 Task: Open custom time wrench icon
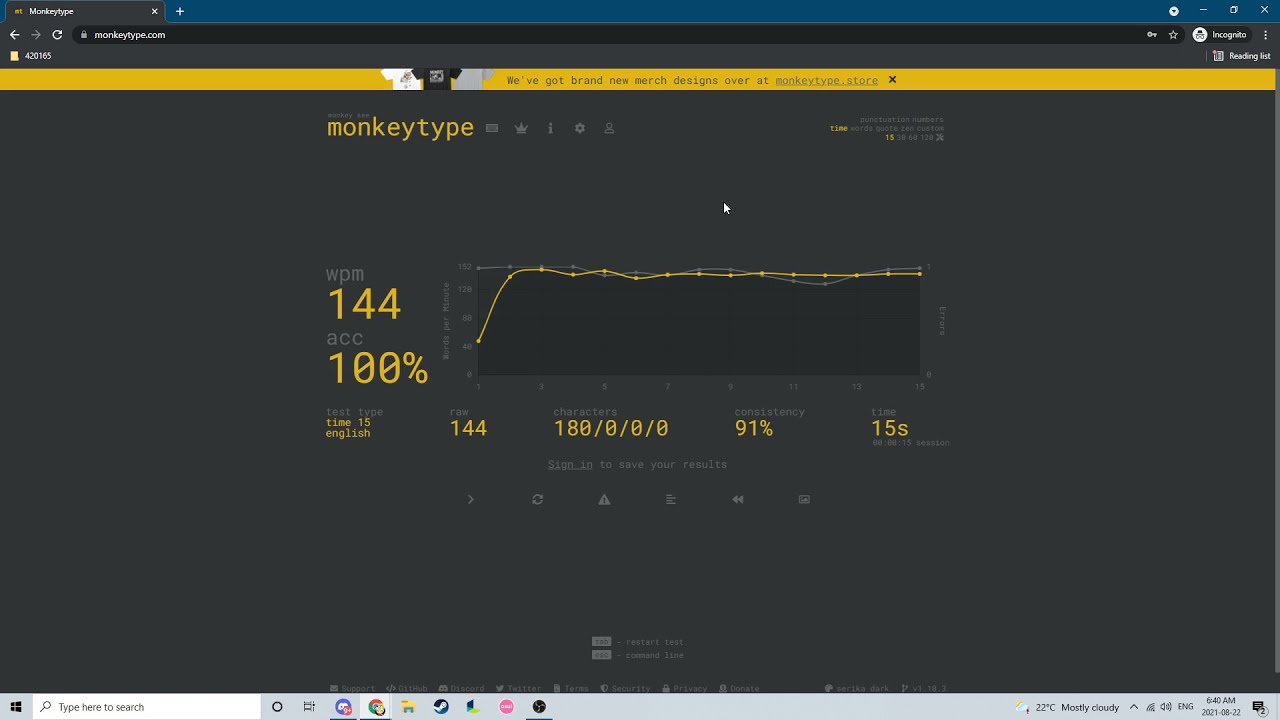[x=939, y=137]
